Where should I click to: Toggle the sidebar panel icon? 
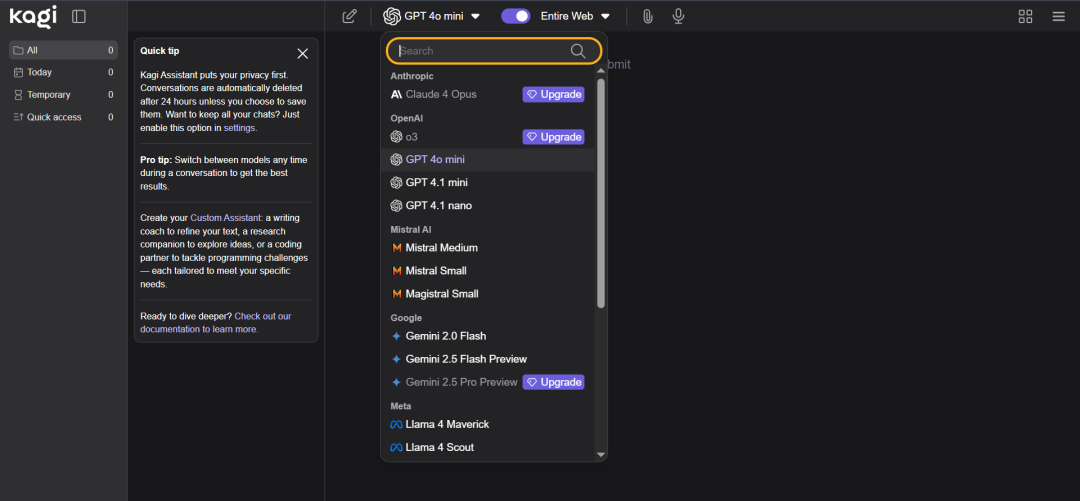pos(79,16)
